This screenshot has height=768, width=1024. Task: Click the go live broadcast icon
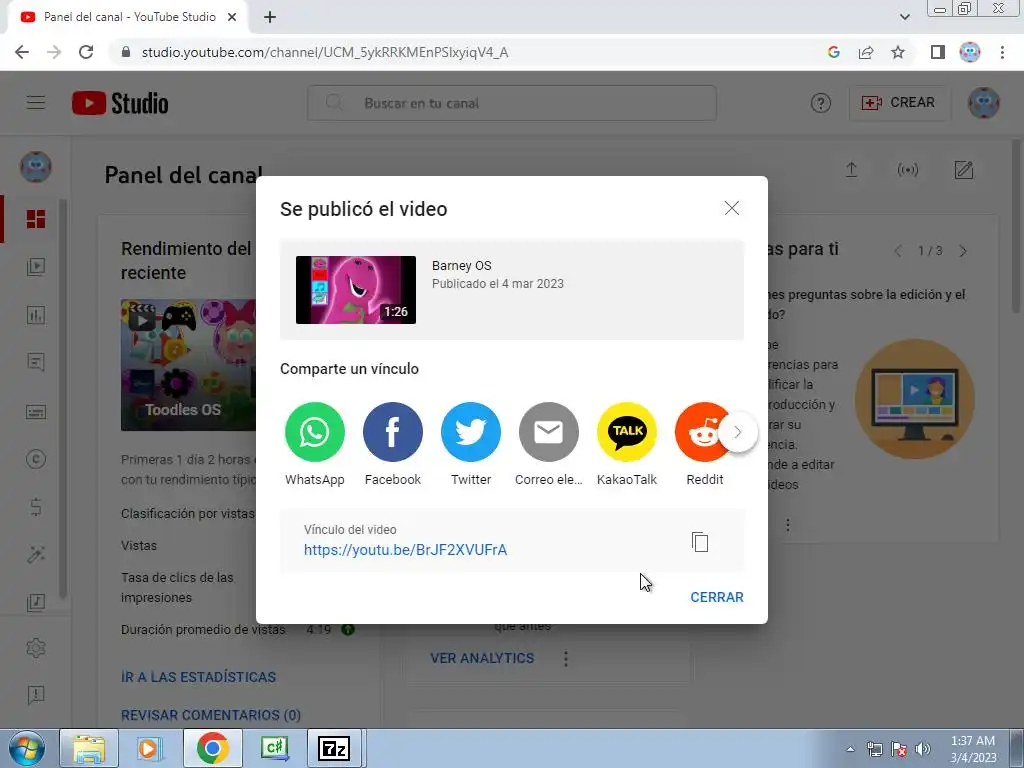908,170
